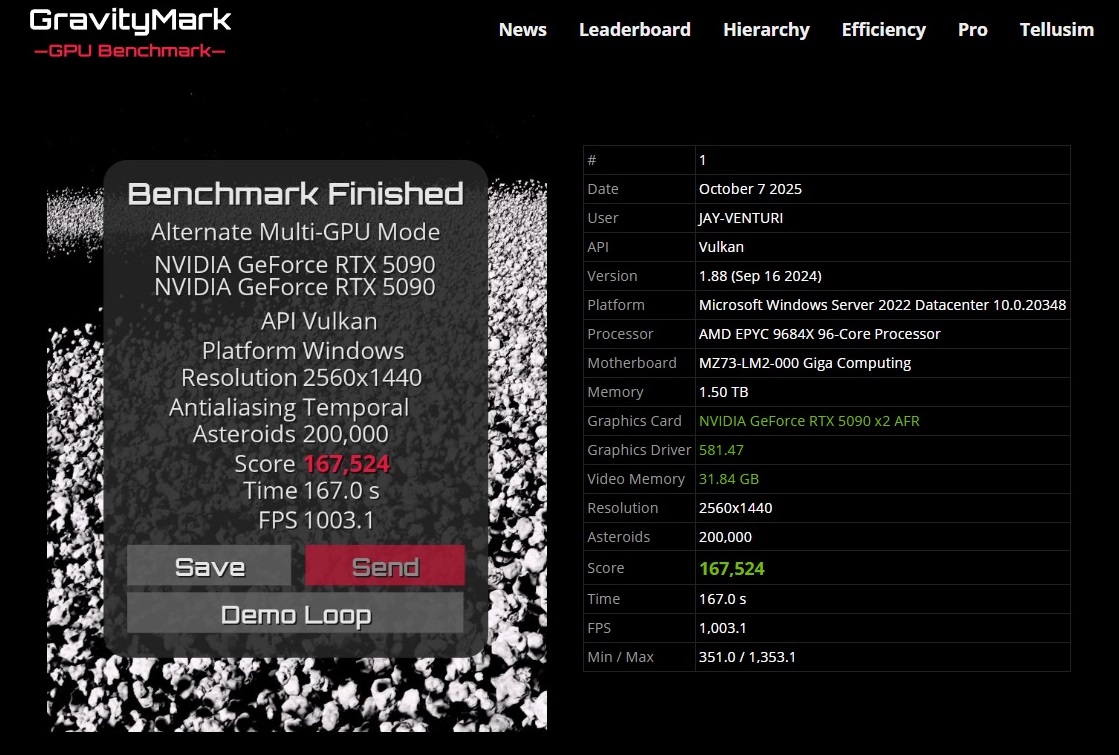The width and height of the screenshot is (1119, 755).
Task: Navigate to the Efficiency page
Action: [x=883, y=29]
